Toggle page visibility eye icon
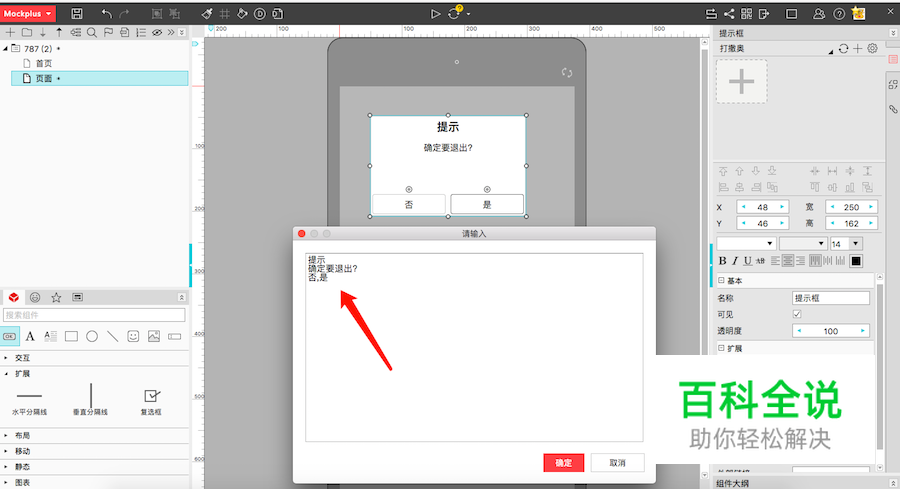The width and height of the screenshot is (900, 489). pyautogui.click(x=157, y=33)
